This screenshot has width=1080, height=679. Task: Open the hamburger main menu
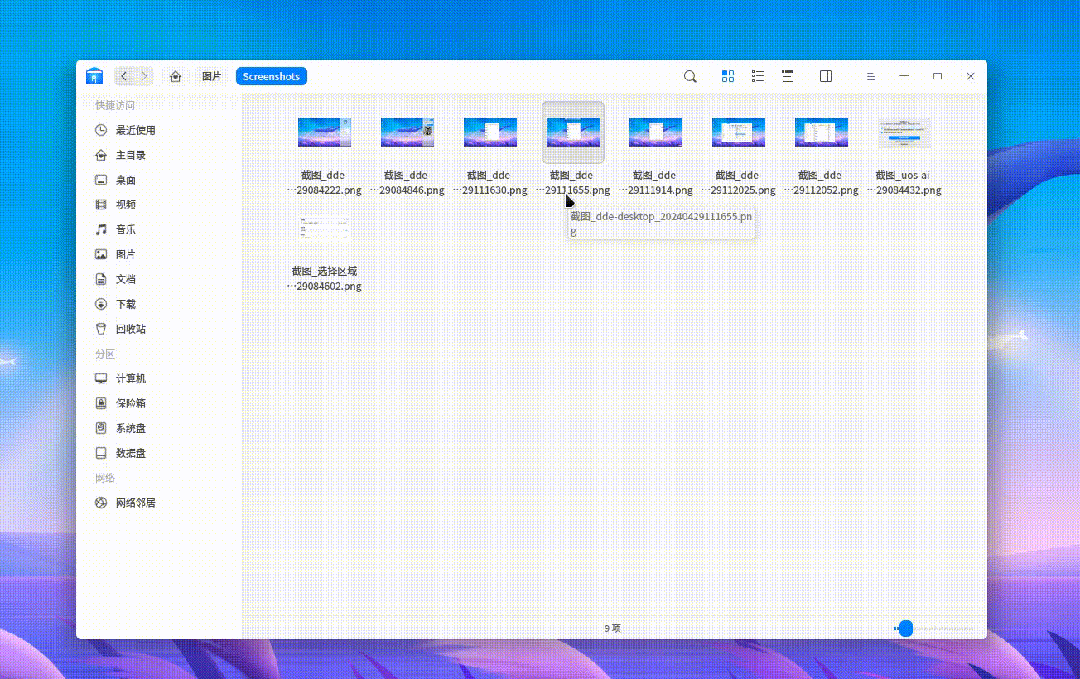pos(871,76)
